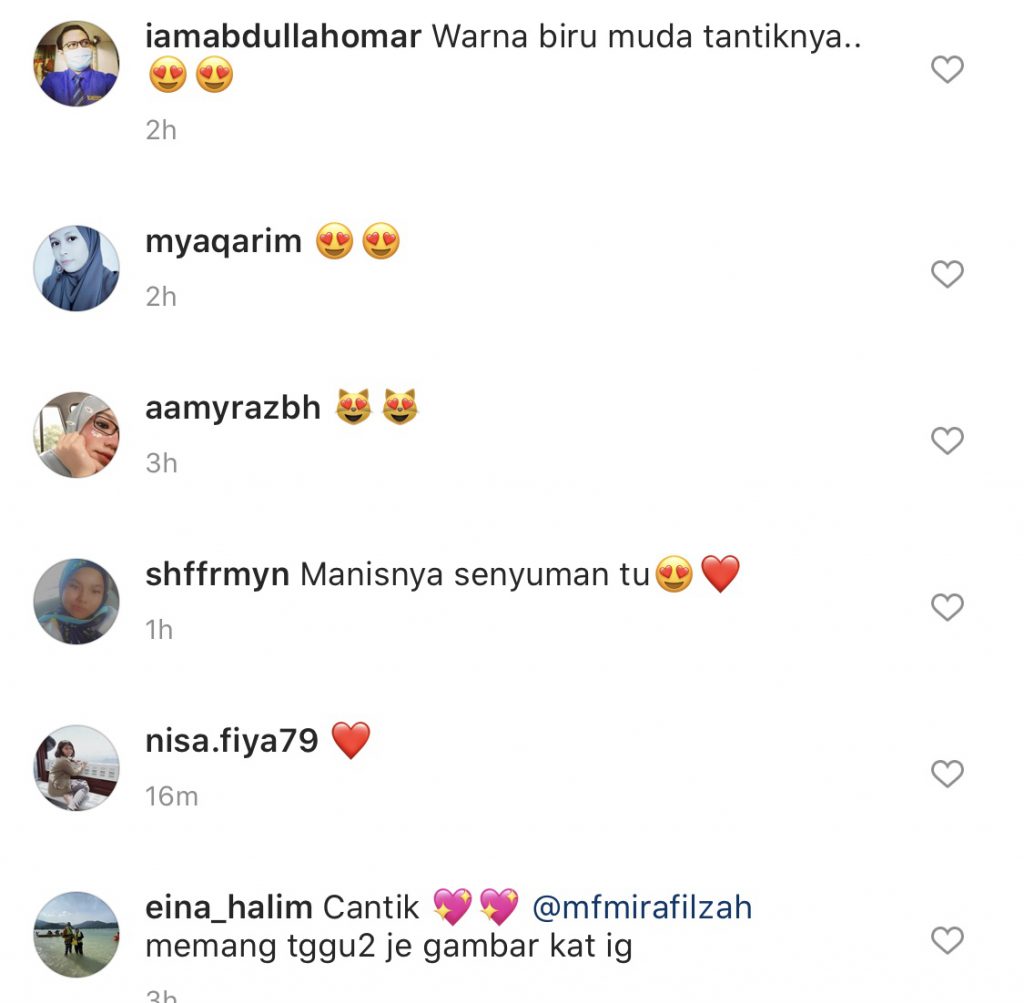Tap the like heart on eina_halim's comment

click(x=947, y=940)
